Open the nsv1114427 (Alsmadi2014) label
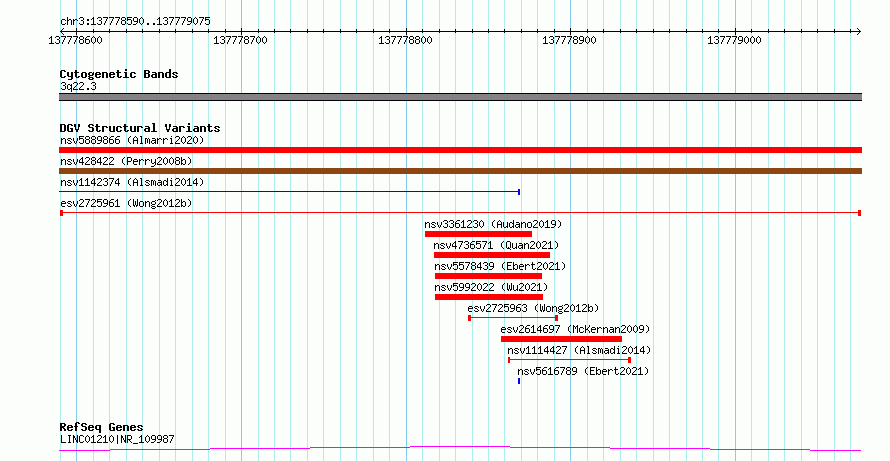 (x=579, y=350)
